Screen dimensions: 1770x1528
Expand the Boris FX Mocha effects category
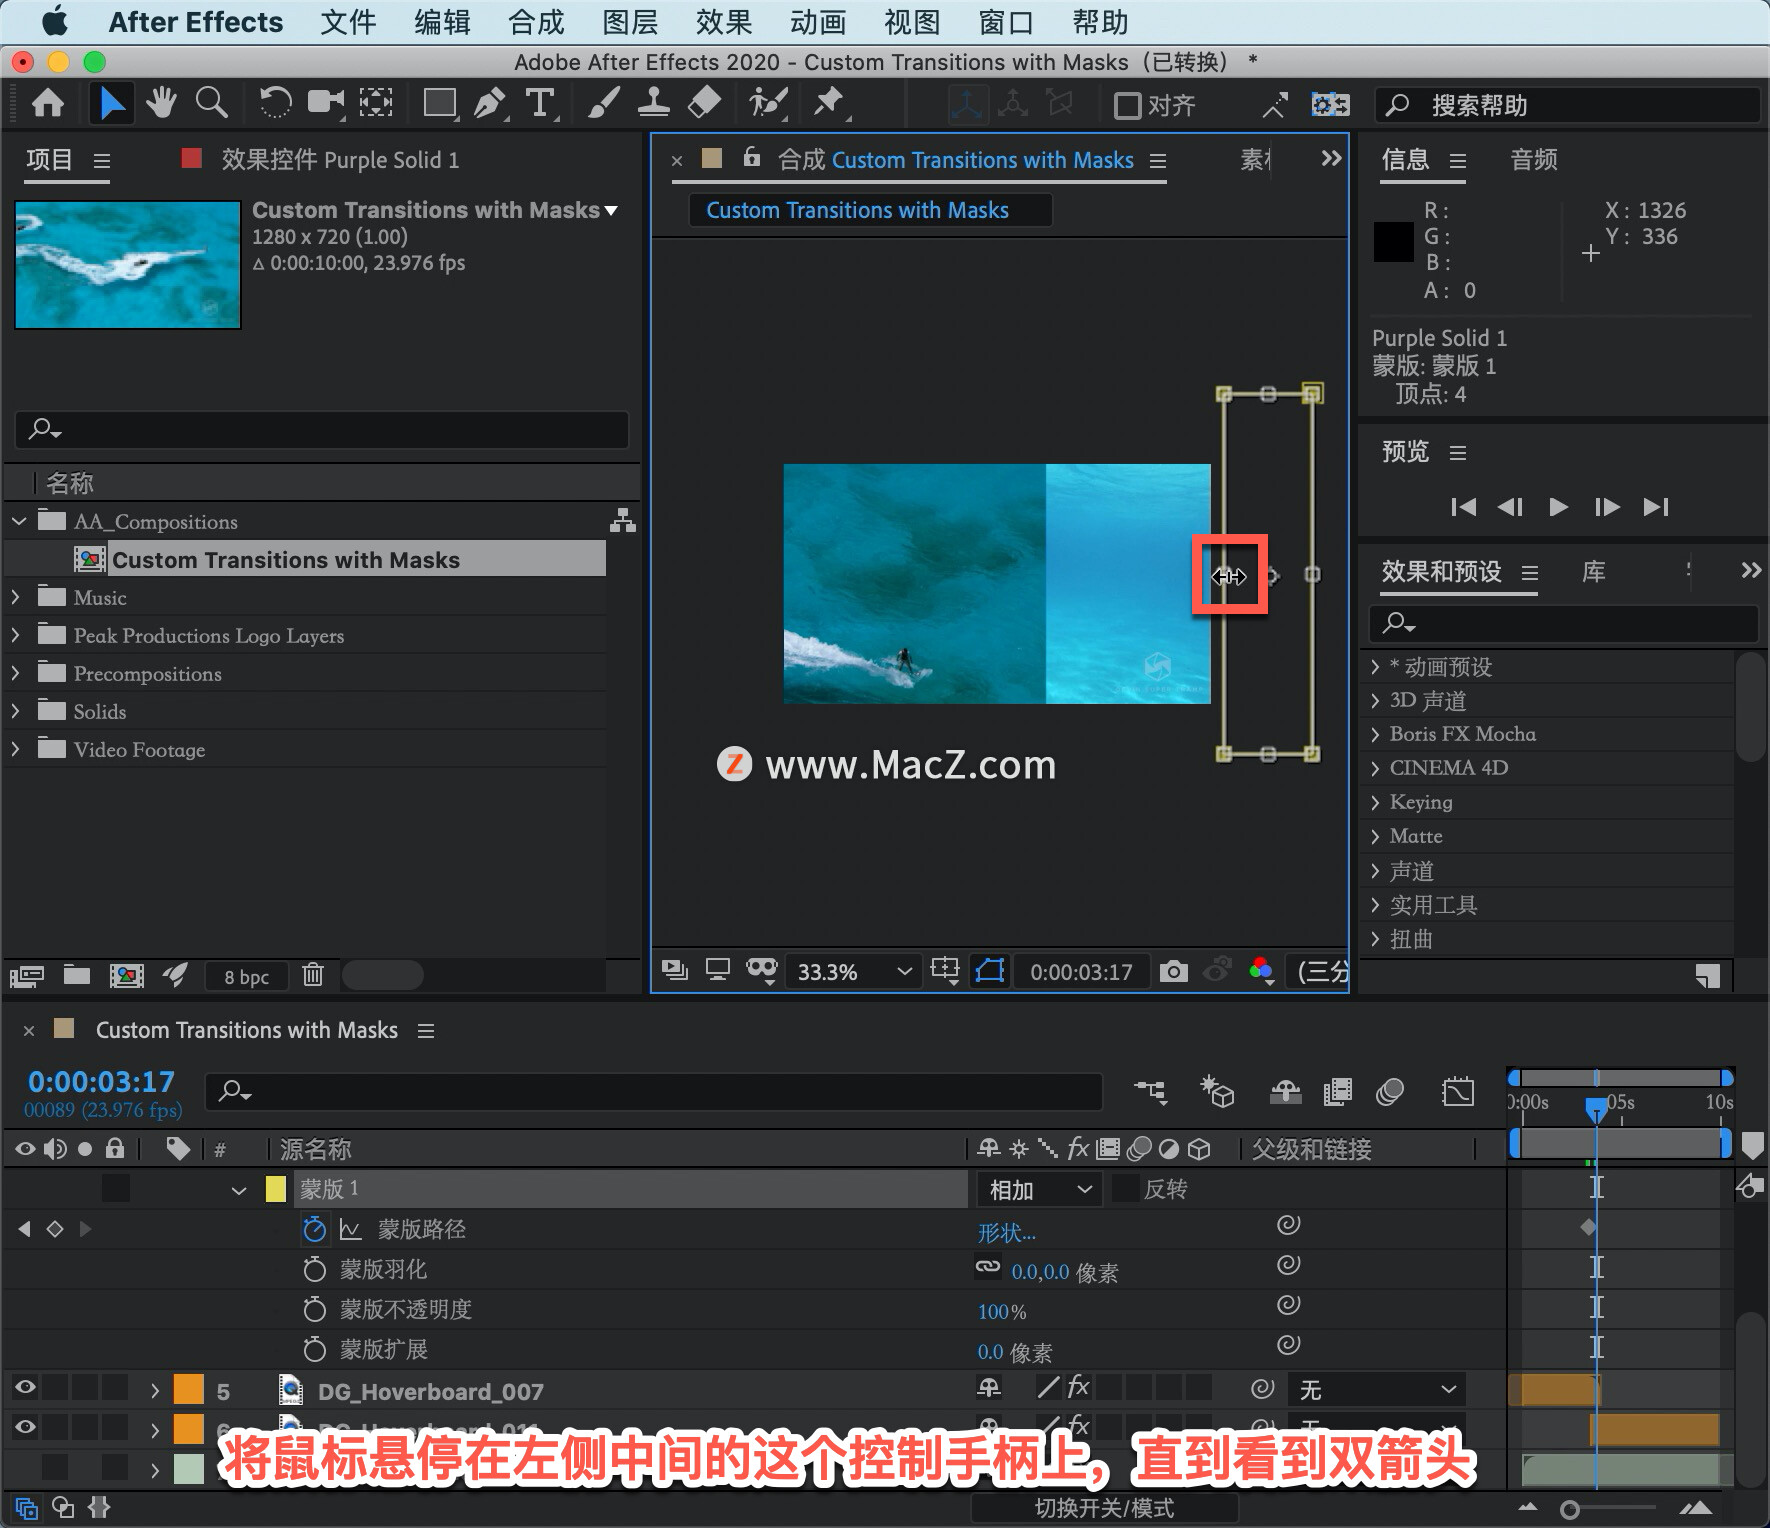(1376, 734)
